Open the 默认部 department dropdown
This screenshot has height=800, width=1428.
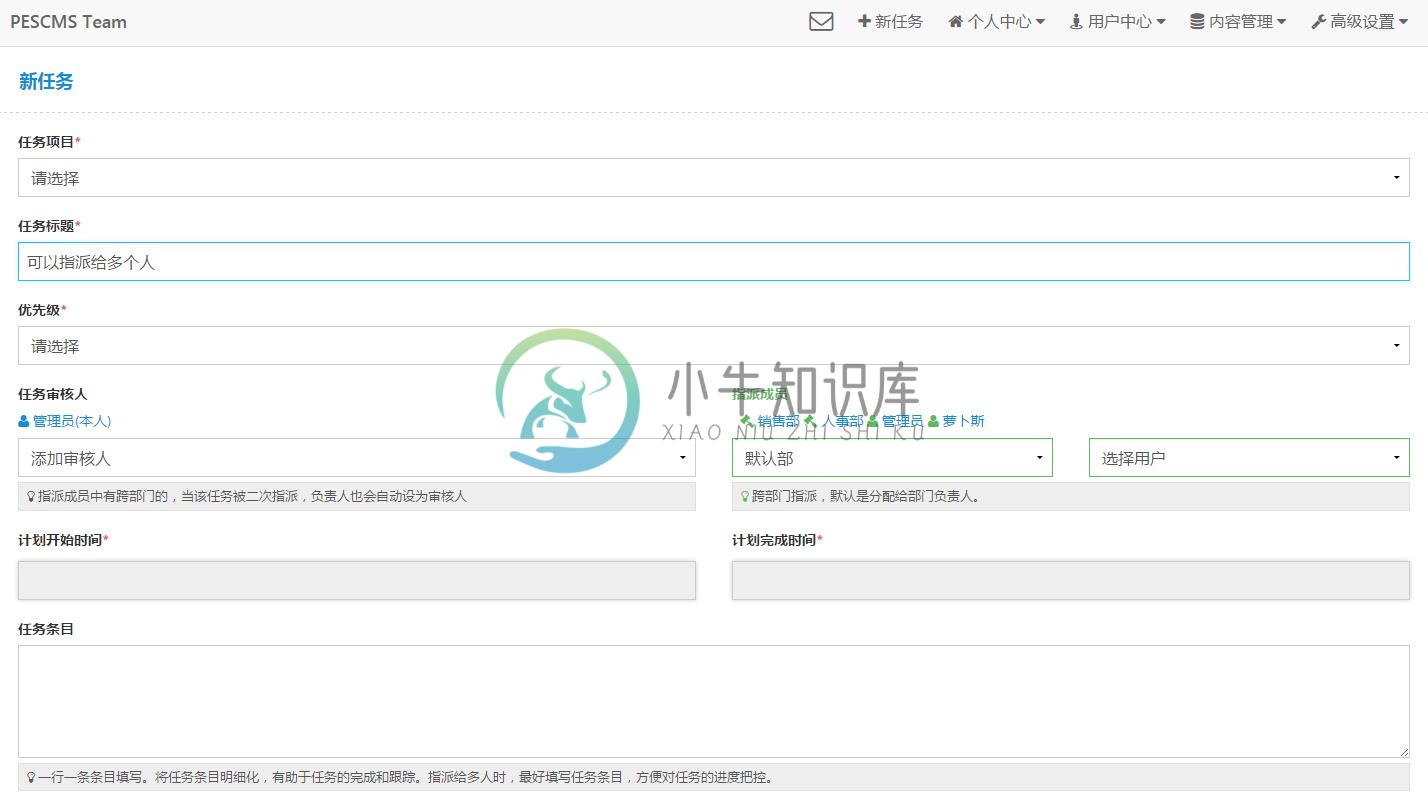click(x=892, y=458)
